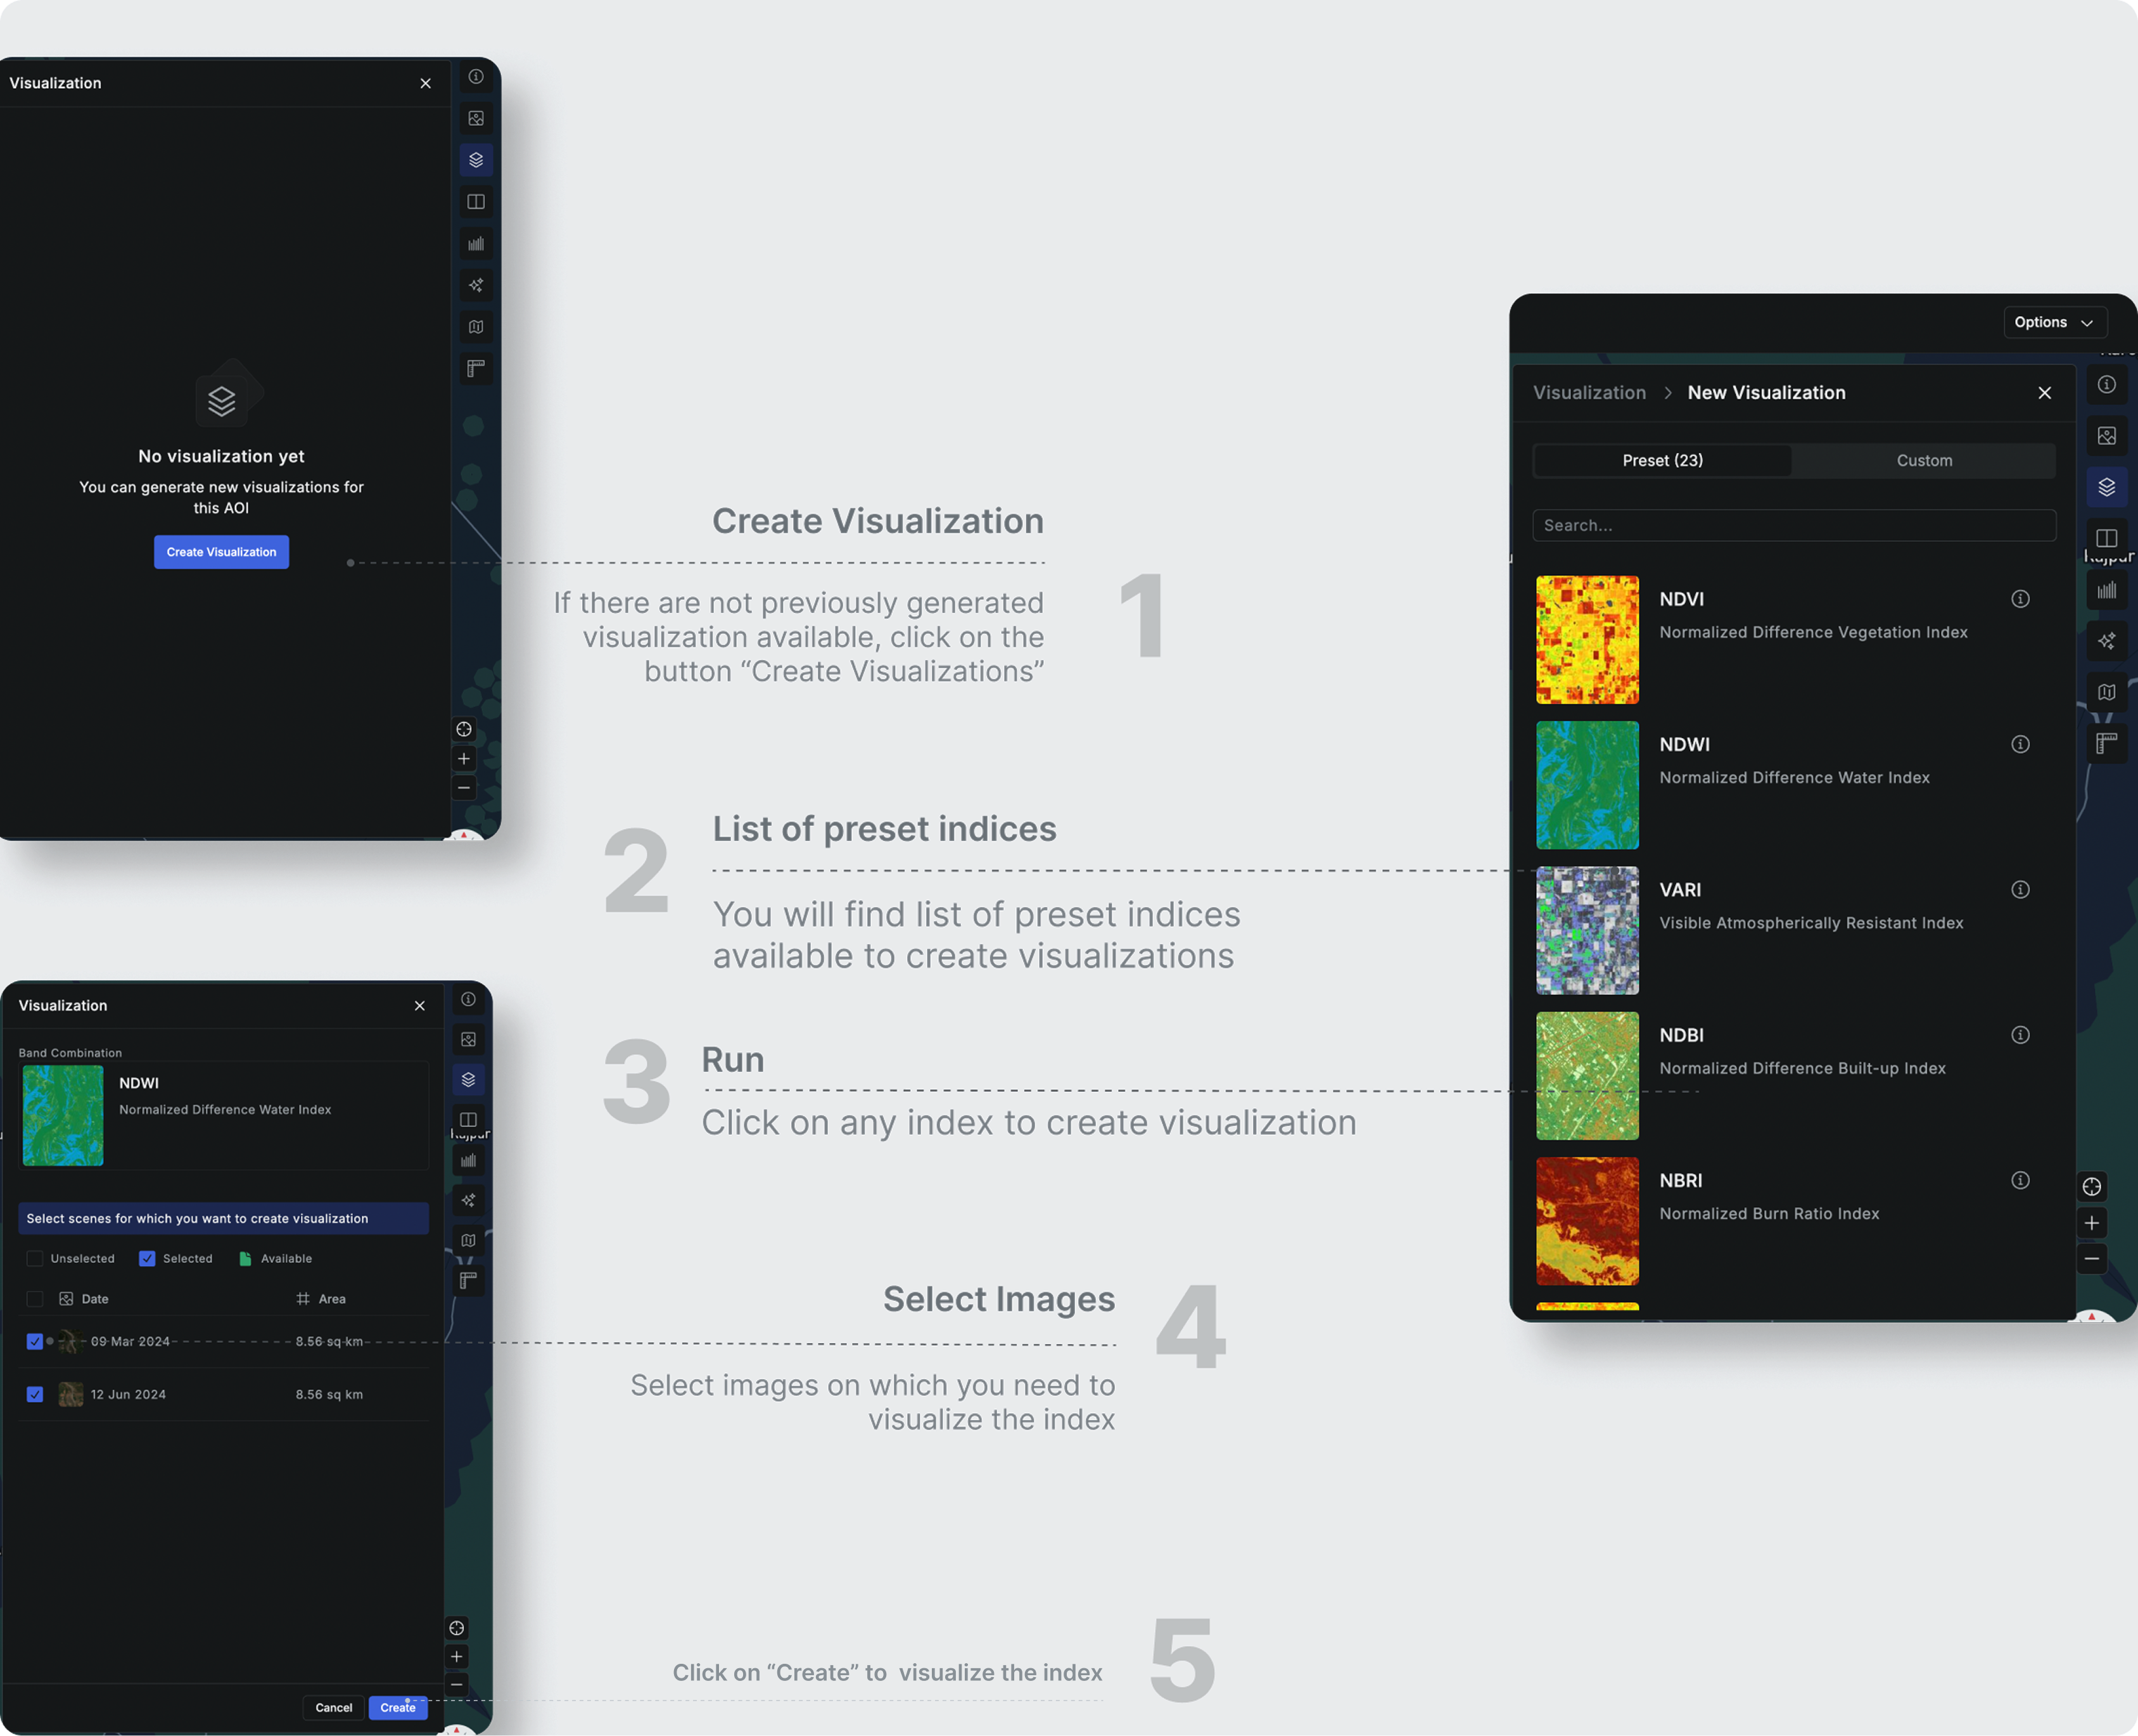Click the sparkle AI icon in right sidebar
The height and width of the screenshot is (1736, 2138).
[x=2106, y=641]
